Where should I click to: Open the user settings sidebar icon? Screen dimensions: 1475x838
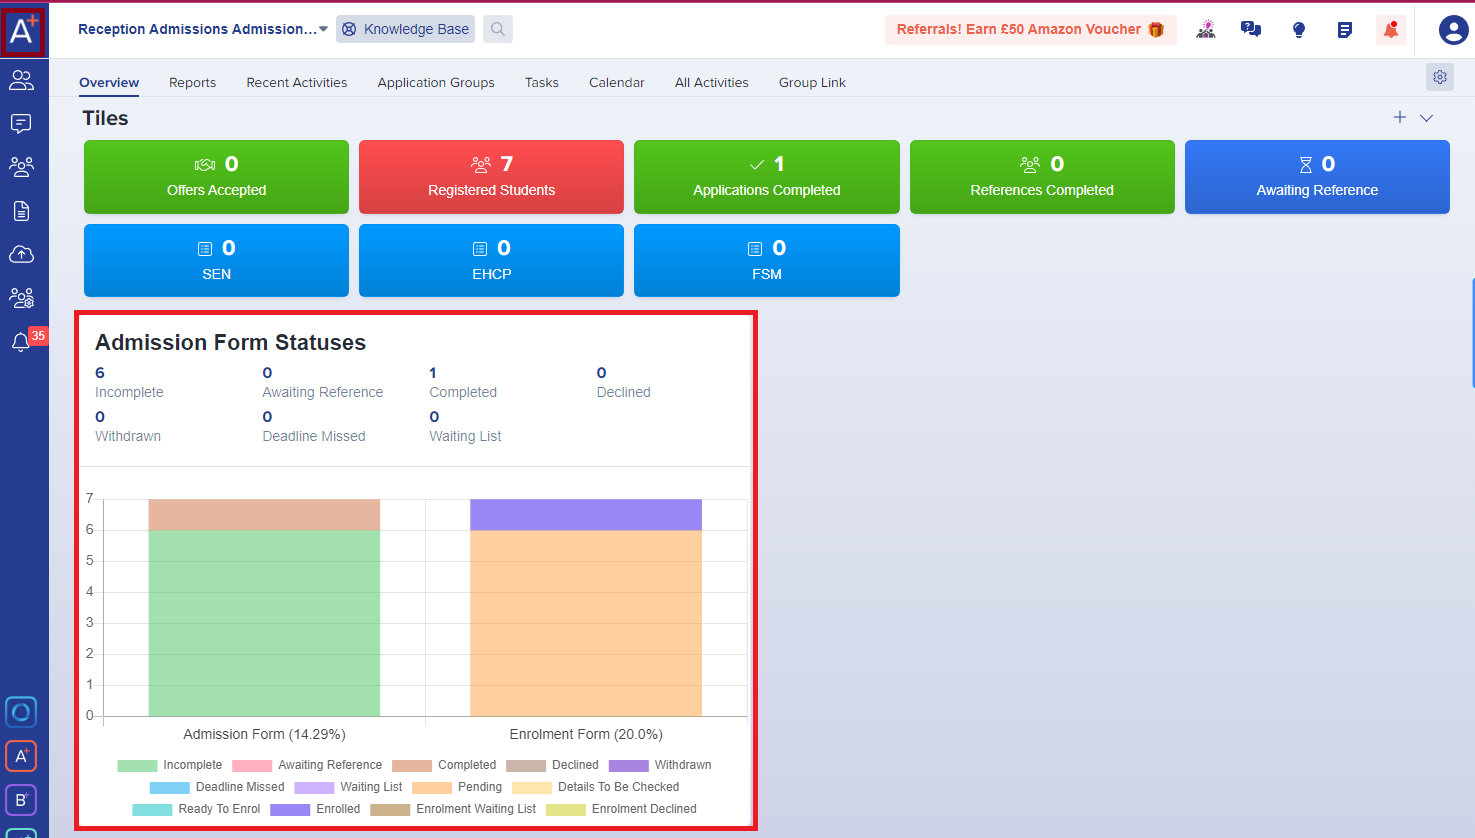(21, 298)
